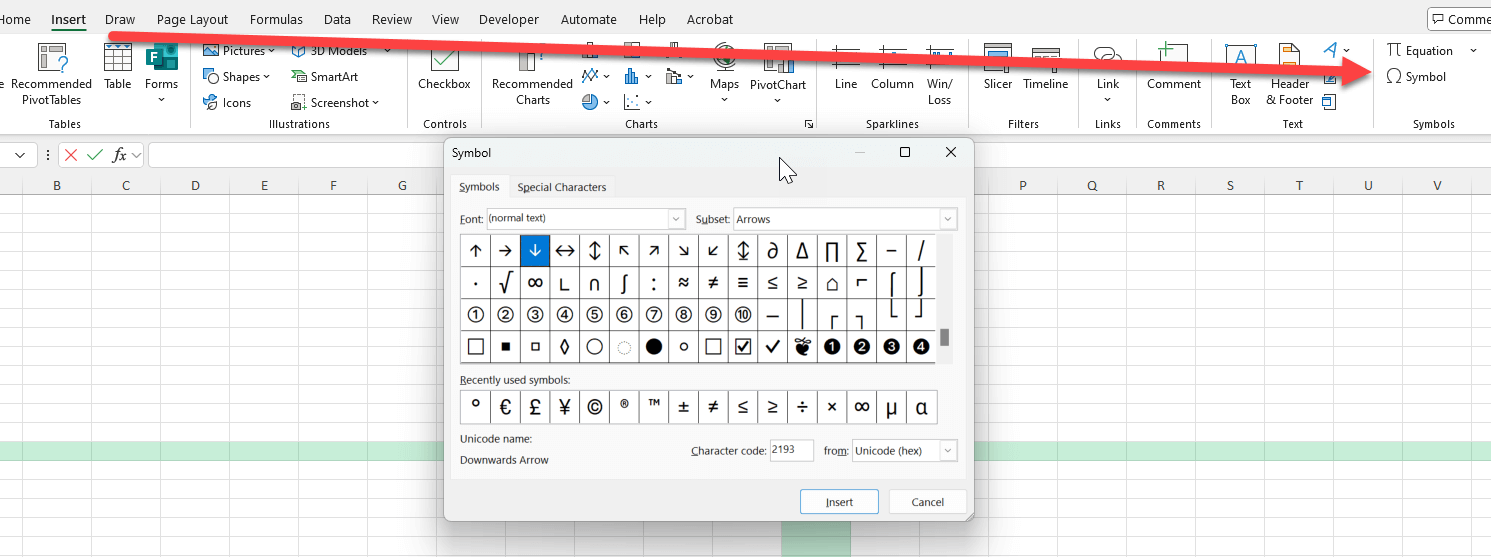Click the Equation button
This screenshot has width=1491, height=557.
1420,51
